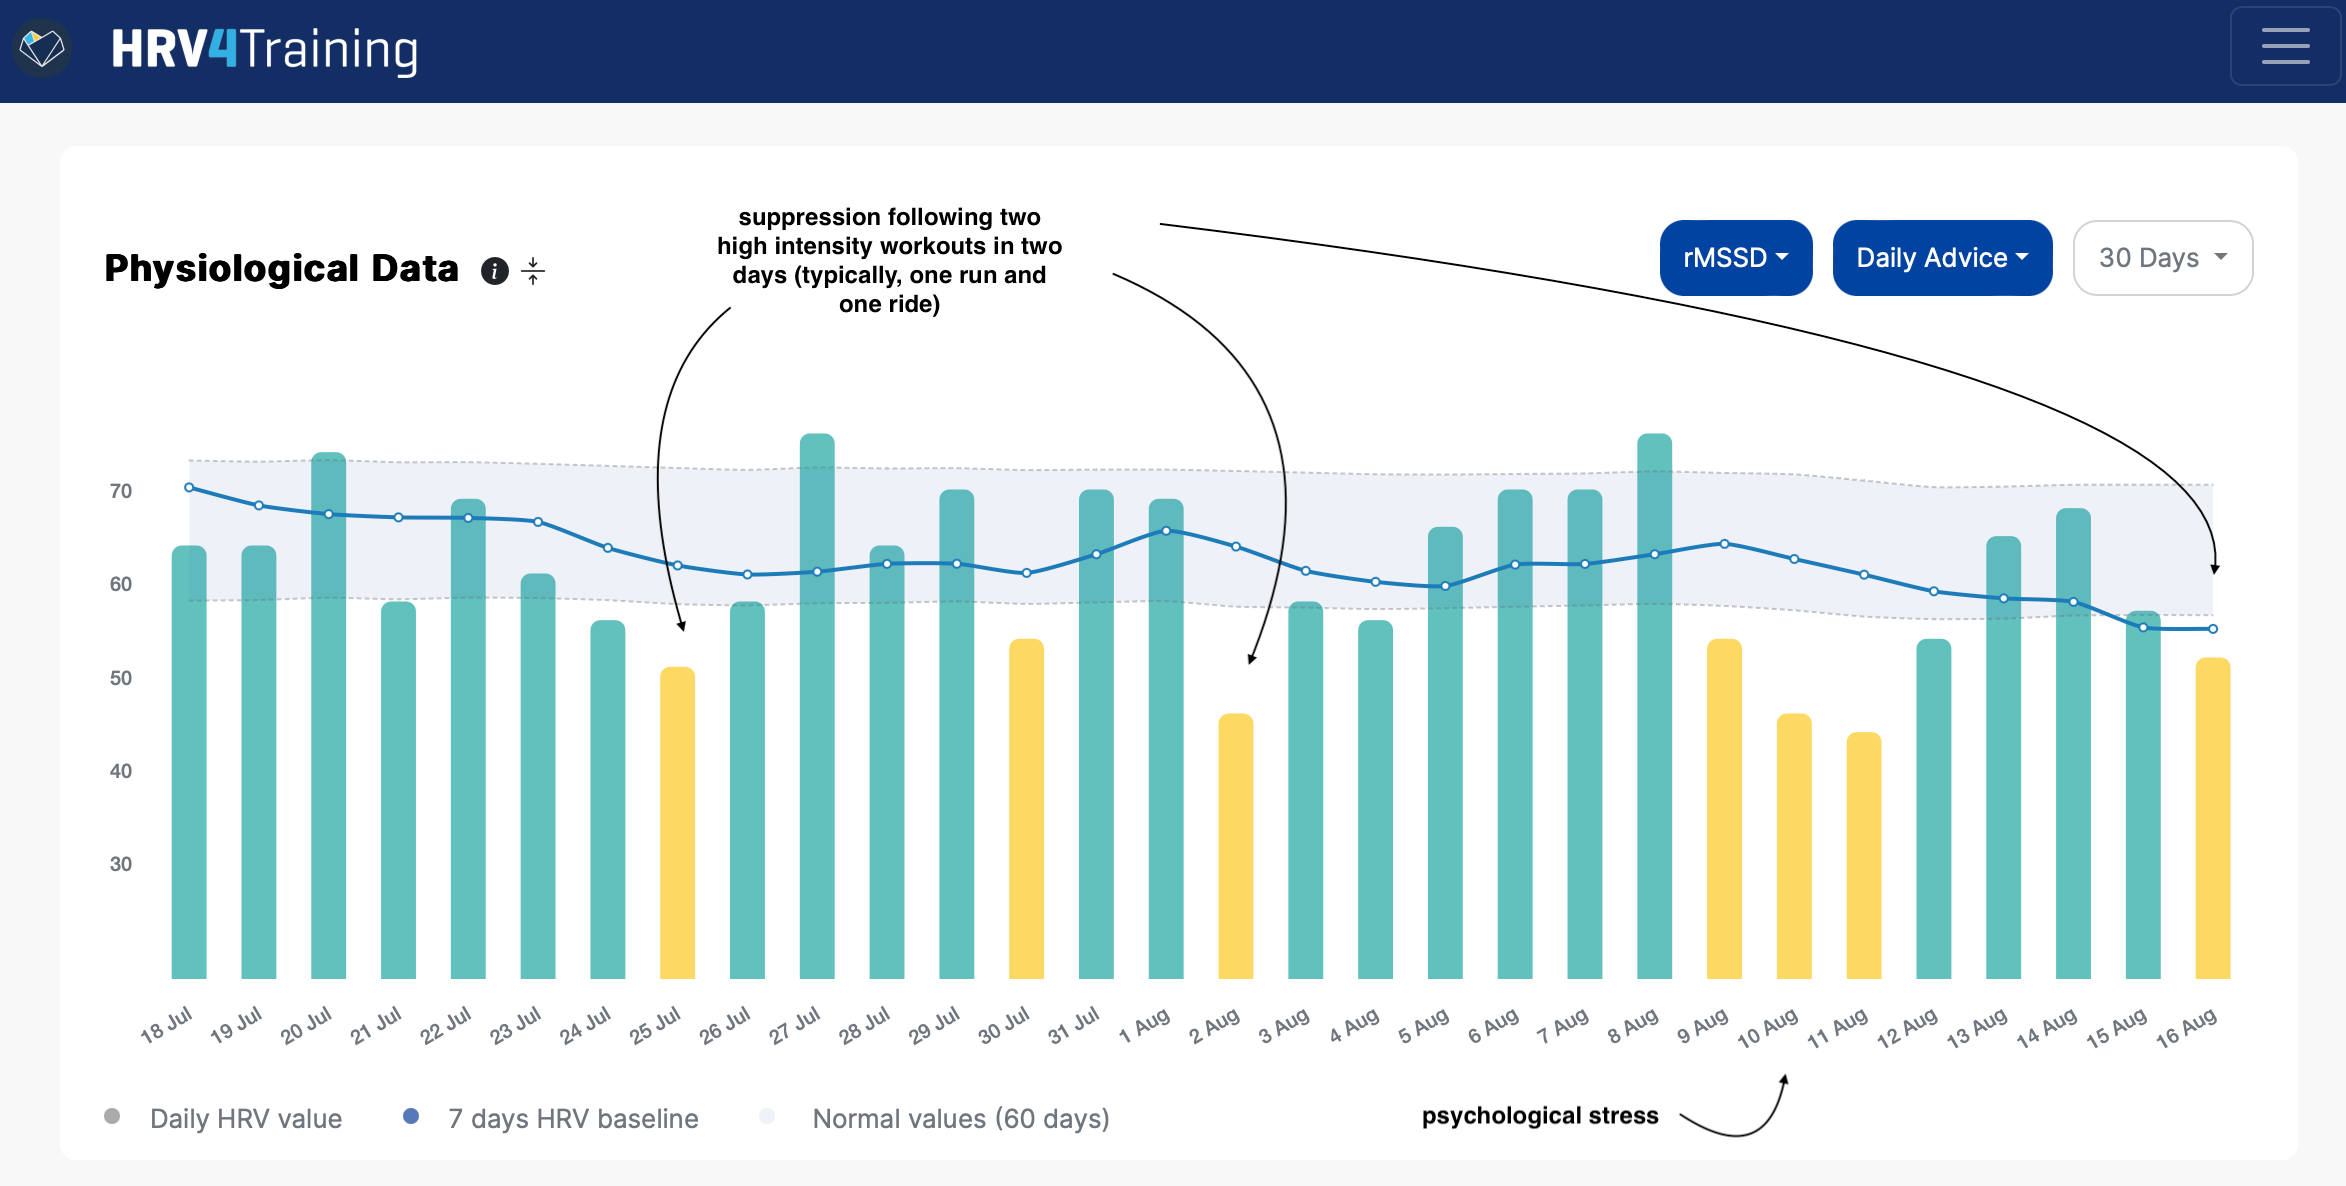Click the HRV4Training heart logo icon
This screenshot has height=1186, width=2346.
(x=42, y=48)
